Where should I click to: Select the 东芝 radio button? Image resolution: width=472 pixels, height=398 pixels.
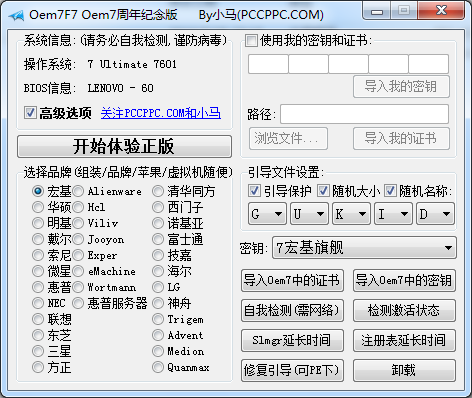coord(38,335)
